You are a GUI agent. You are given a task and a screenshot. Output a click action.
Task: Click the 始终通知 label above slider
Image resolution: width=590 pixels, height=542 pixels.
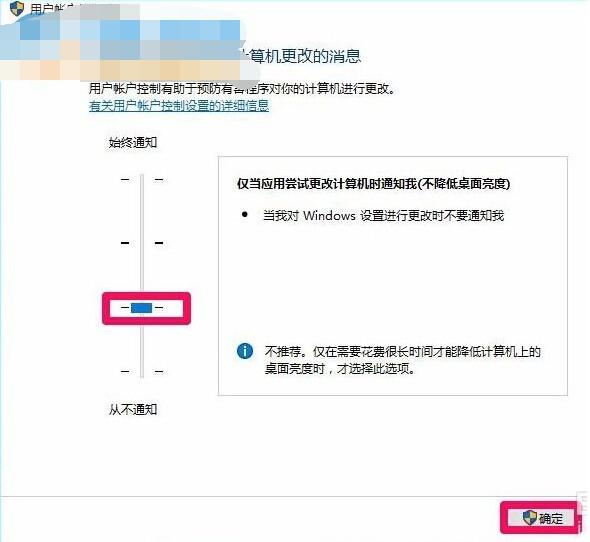point(133,142)
